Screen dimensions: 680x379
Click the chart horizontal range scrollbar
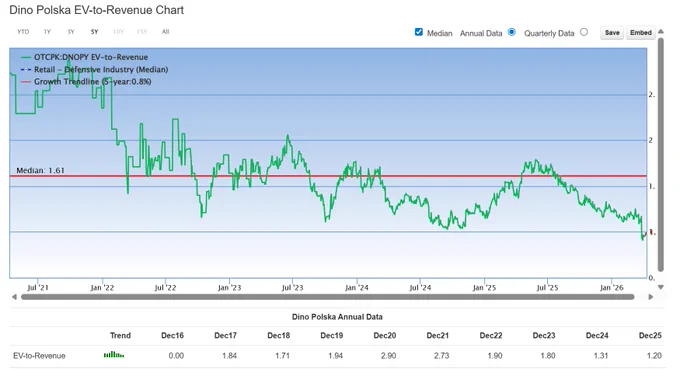(327, 297)
